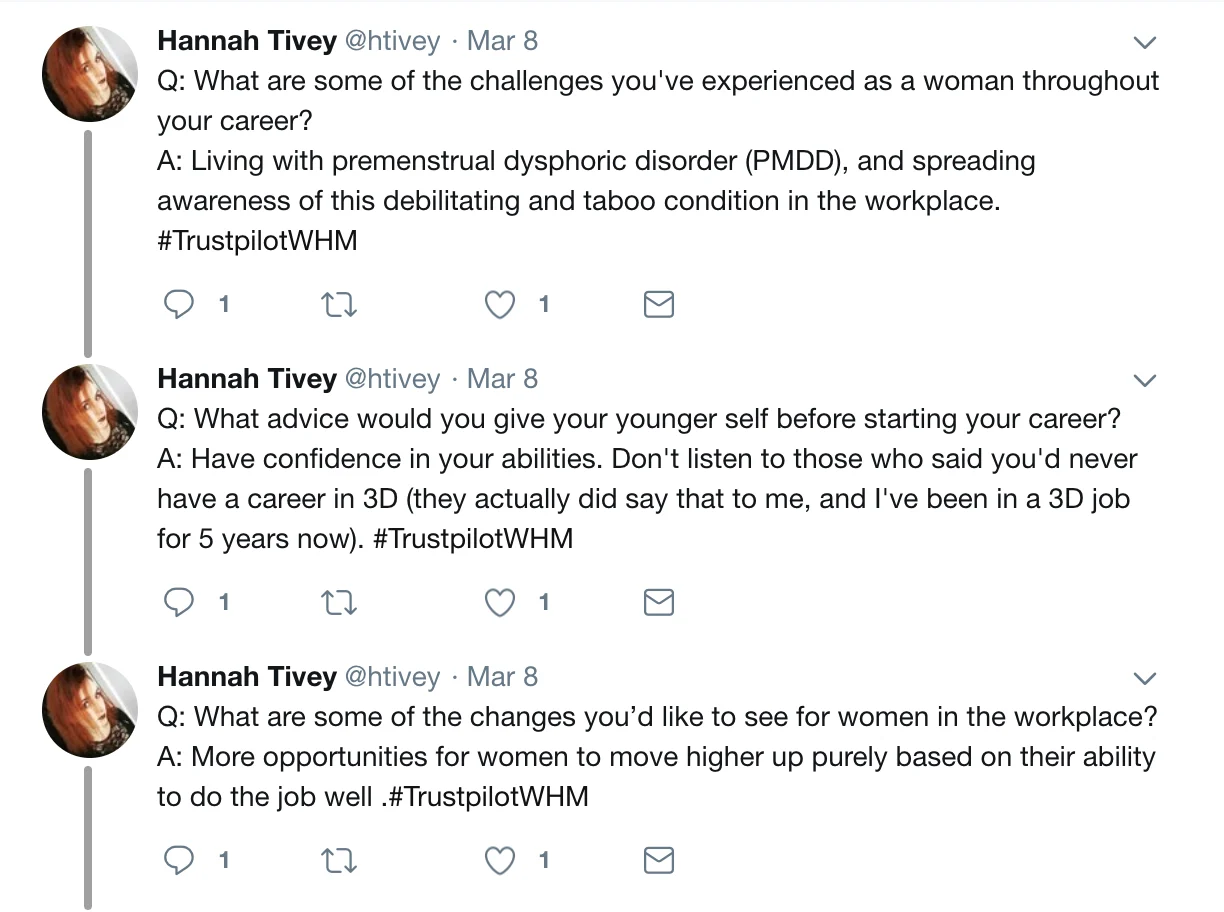Expand the second tweet's options chevron

[x=1144, y=381]
